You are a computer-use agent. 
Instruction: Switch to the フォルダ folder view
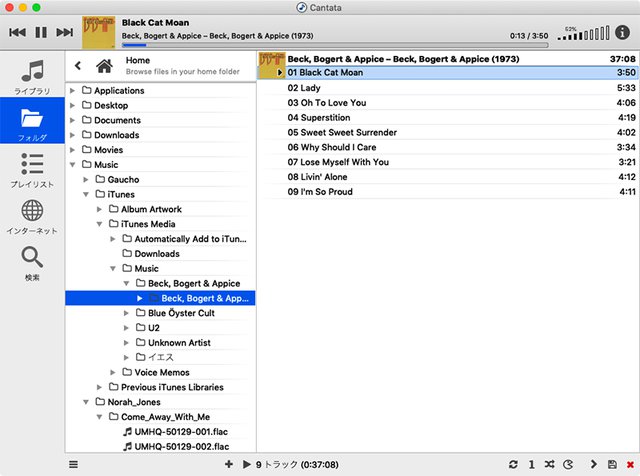click(32, 120)
